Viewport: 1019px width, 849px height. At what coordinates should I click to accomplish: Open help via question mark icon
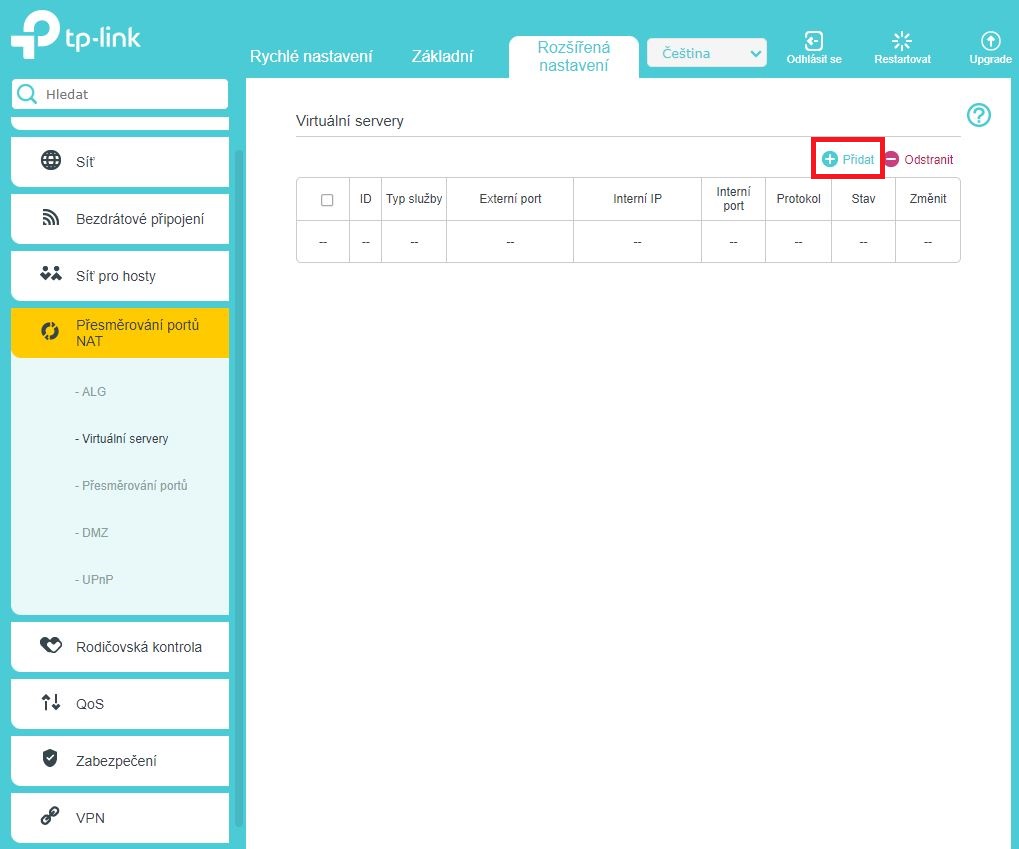pos(979,115)
